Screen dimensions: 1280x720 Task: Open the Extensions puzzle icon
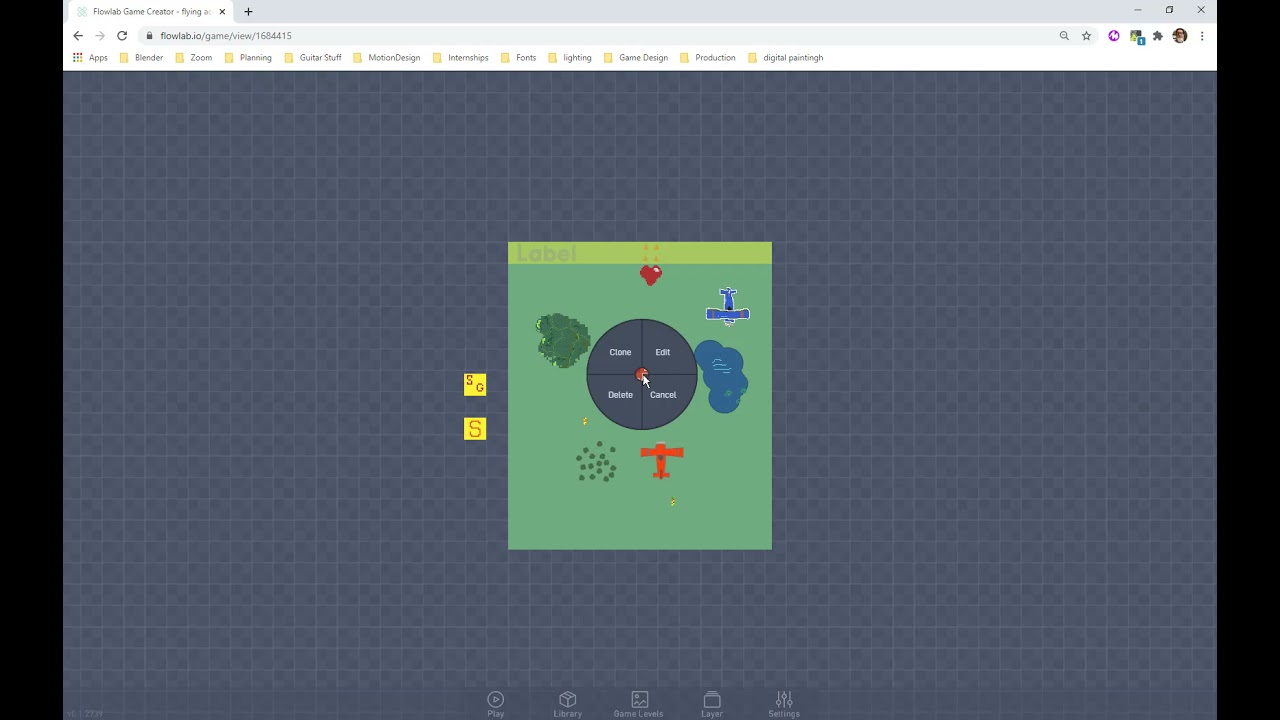pos(1158,36)
